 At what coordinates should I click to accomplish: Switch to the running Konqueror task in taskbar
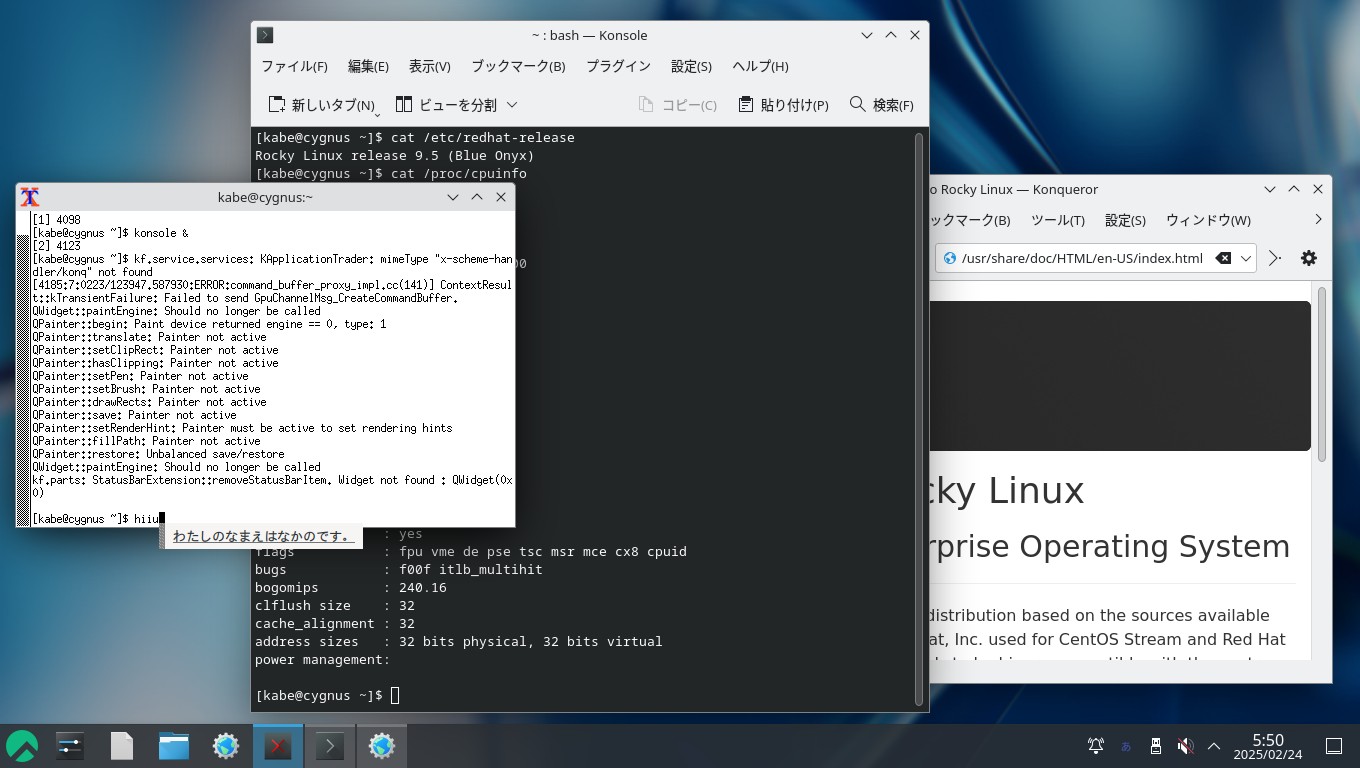pos(382,746)
